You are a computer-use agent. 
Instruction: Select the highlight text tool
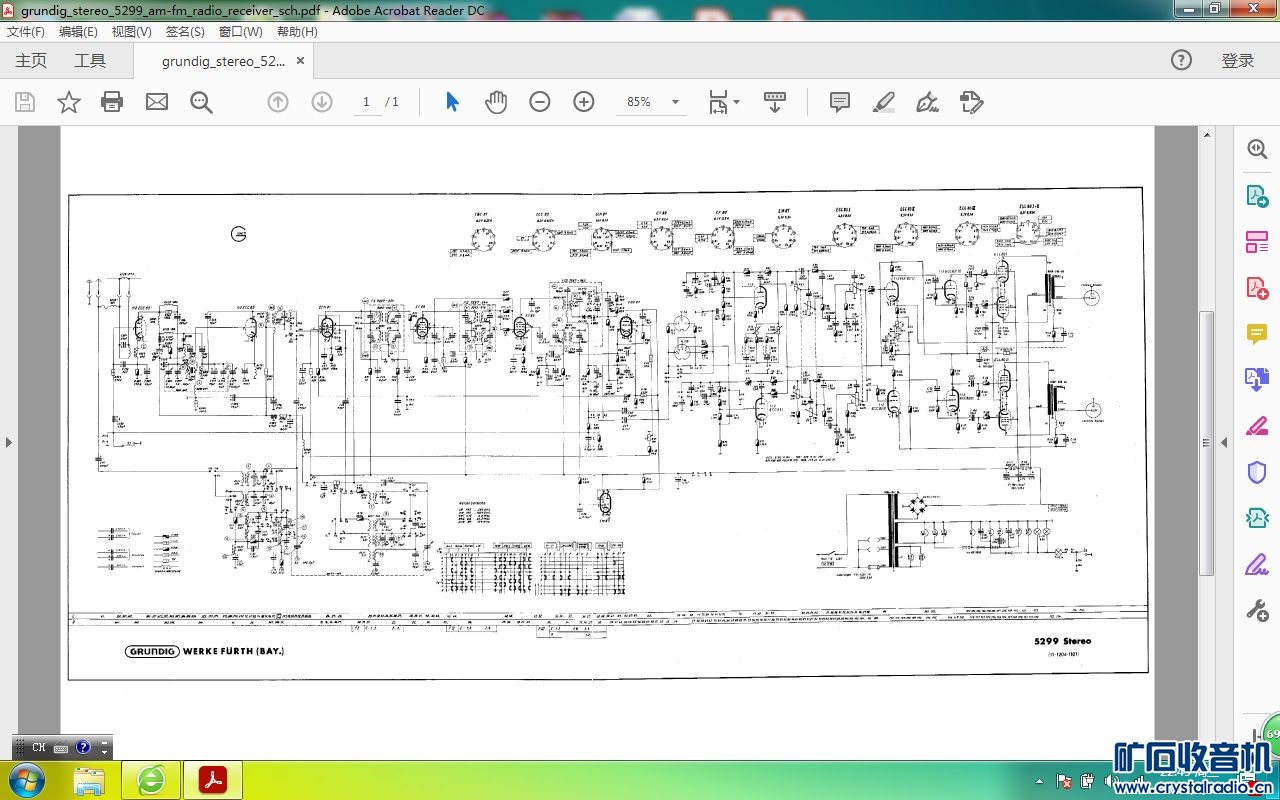[883, 102]
